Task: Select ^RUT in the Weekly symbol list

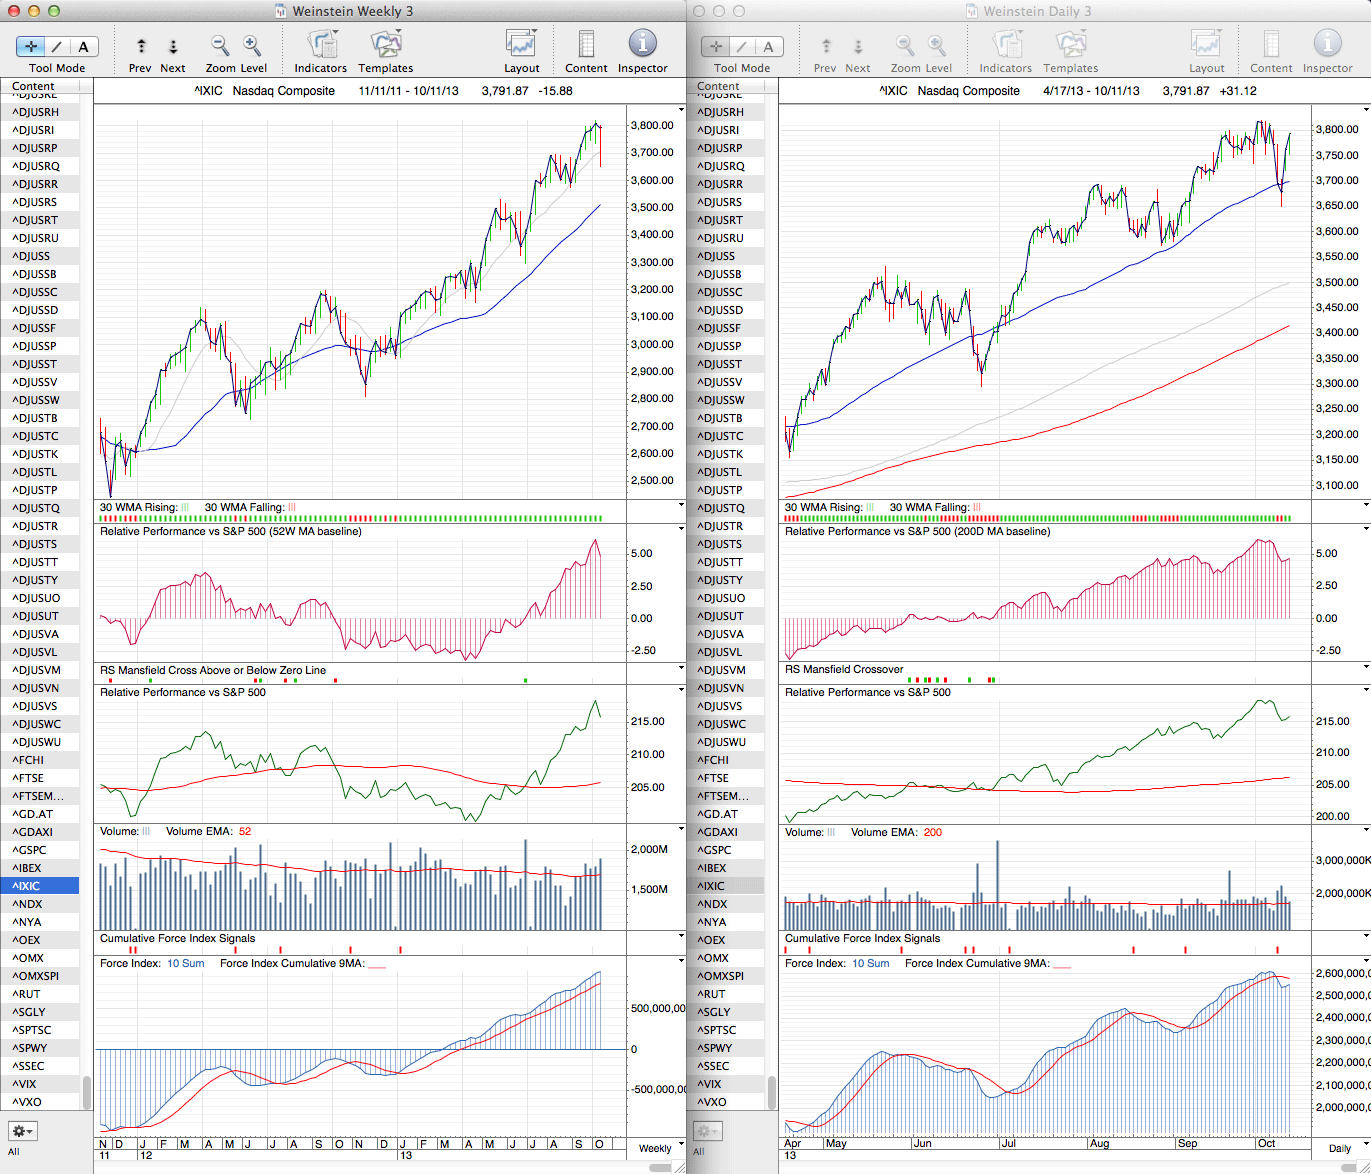Action: pos(40,994)
